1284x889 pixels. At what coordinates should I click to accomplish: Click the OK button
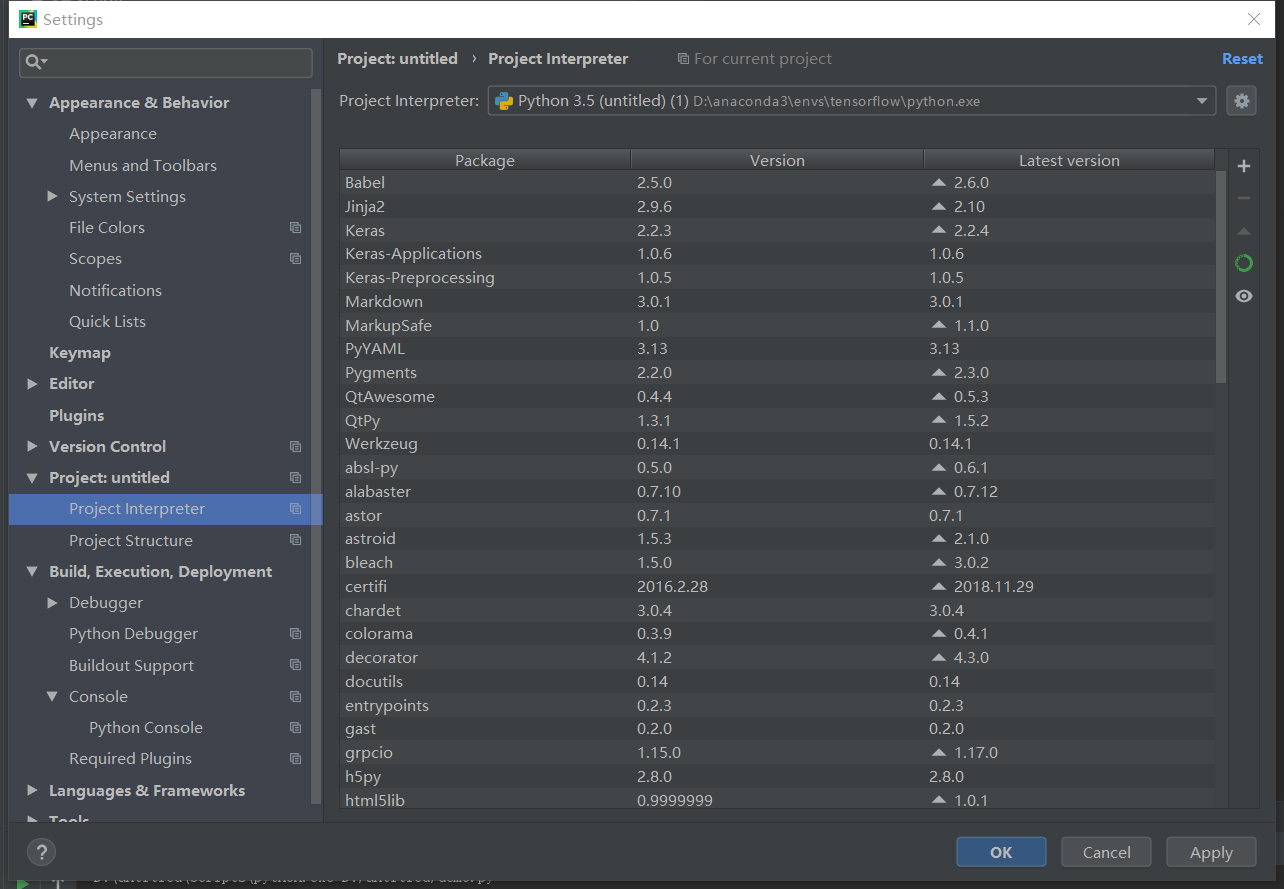pos(1001,852)
